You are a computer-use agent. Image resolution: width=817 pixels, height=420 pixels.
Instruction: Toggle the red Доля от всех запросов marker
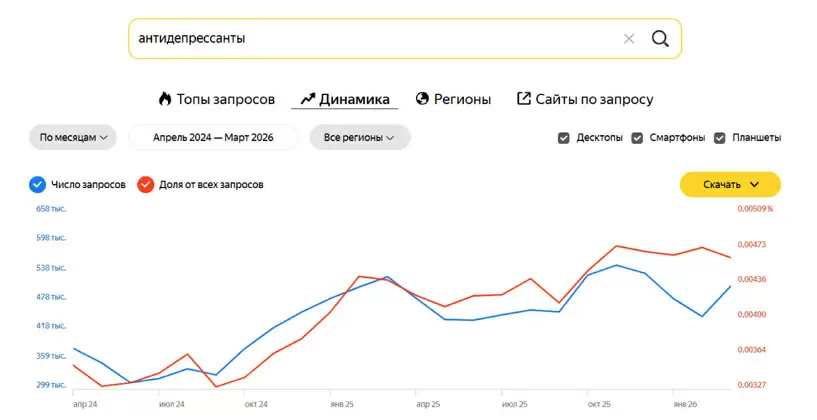coord(146,185)
